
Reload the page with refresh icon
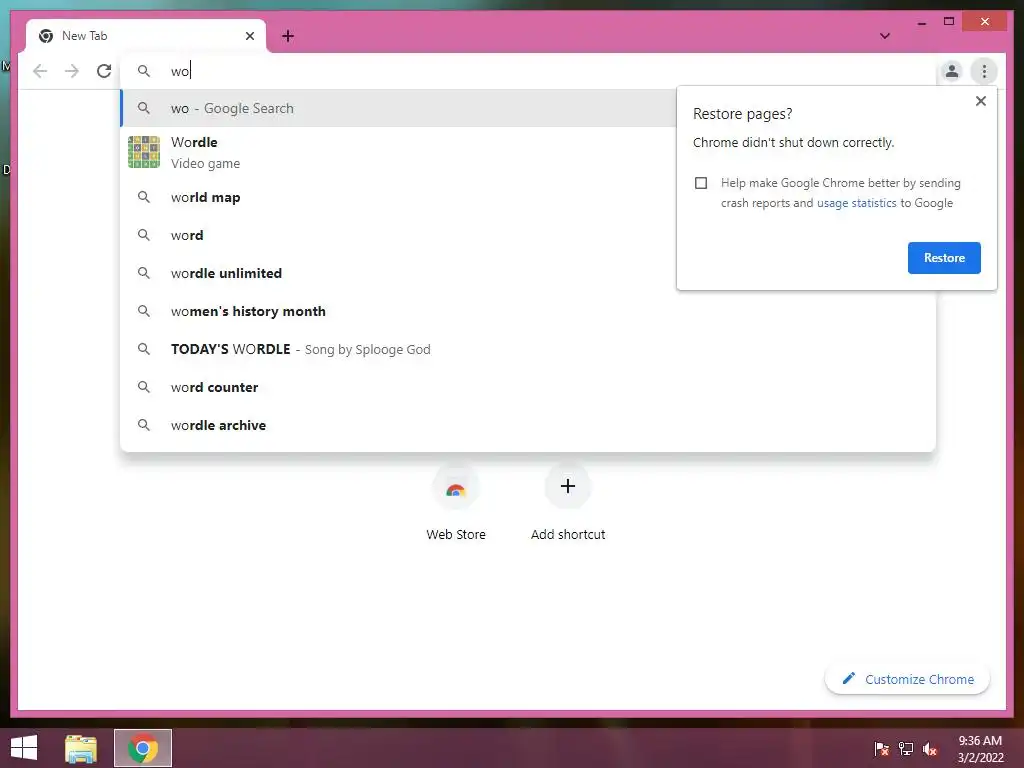[x=104, y=71]
